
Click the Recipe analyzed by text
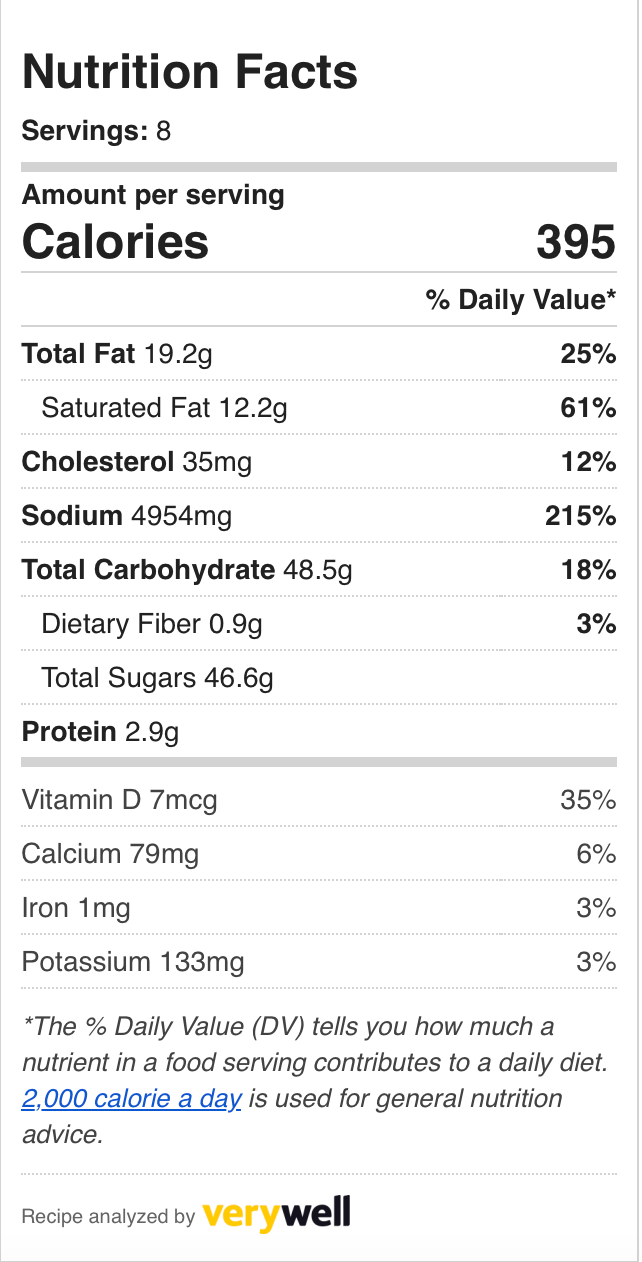point(108,1217)
